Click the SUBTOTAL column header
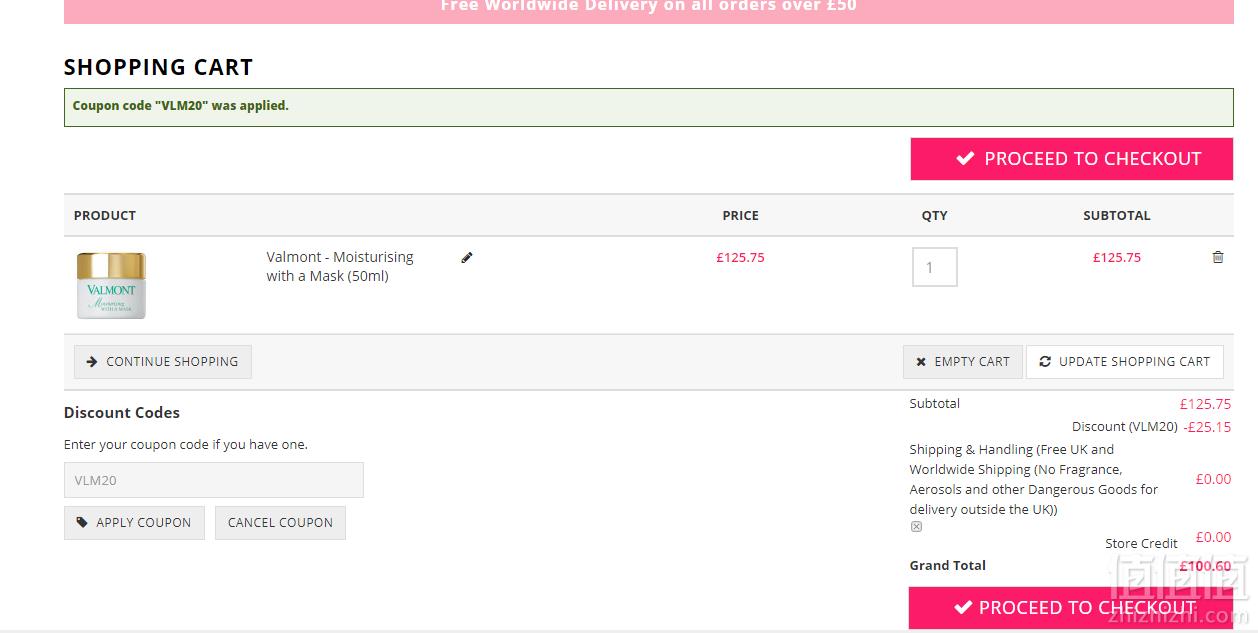The width and height of the screenshot is (1258, 633). point(1117,215)
